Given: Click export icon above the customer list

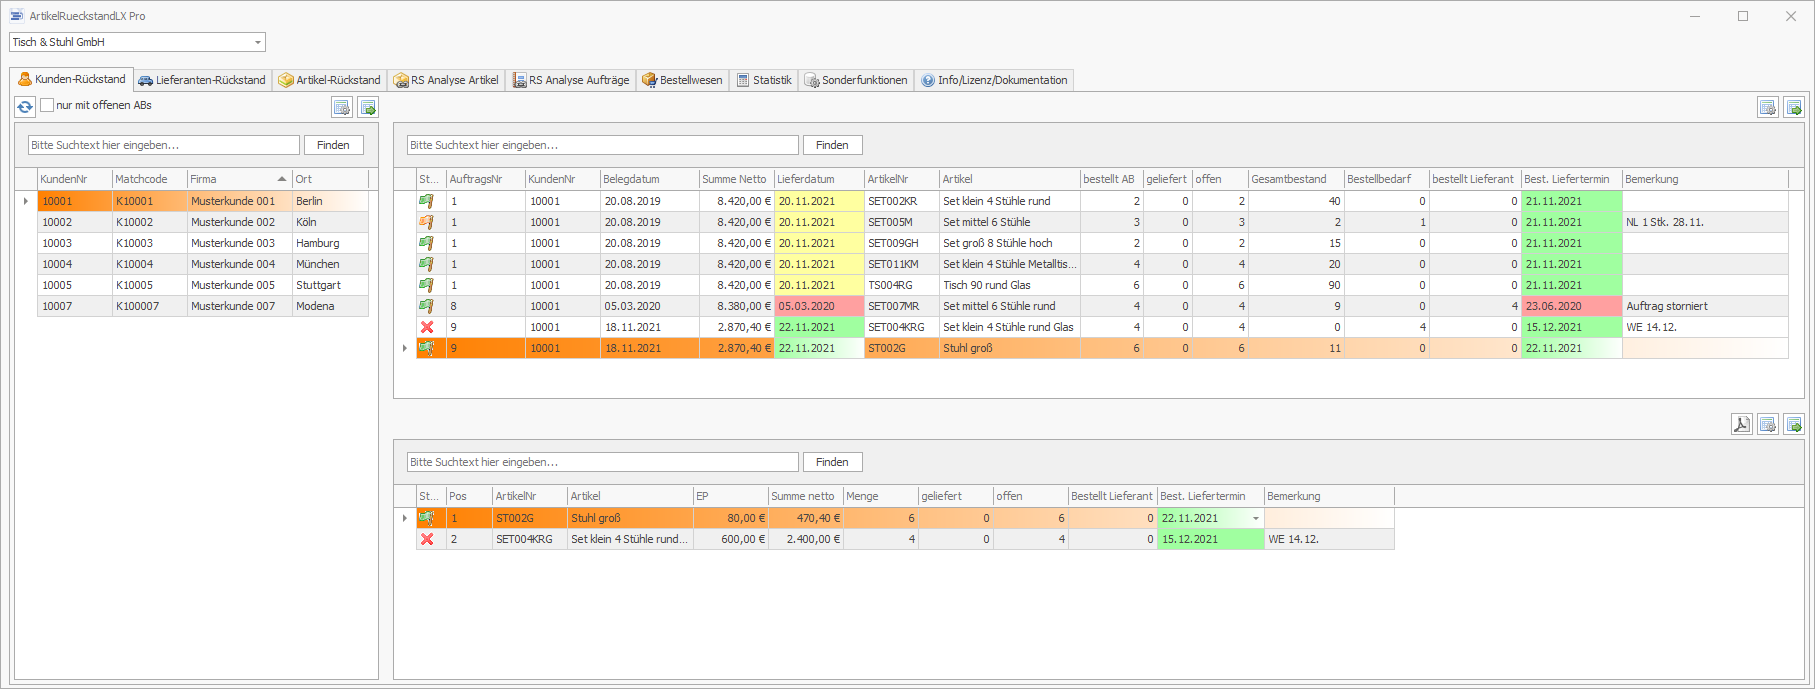Looking at the screenshot, I should (x=368, y=107).
